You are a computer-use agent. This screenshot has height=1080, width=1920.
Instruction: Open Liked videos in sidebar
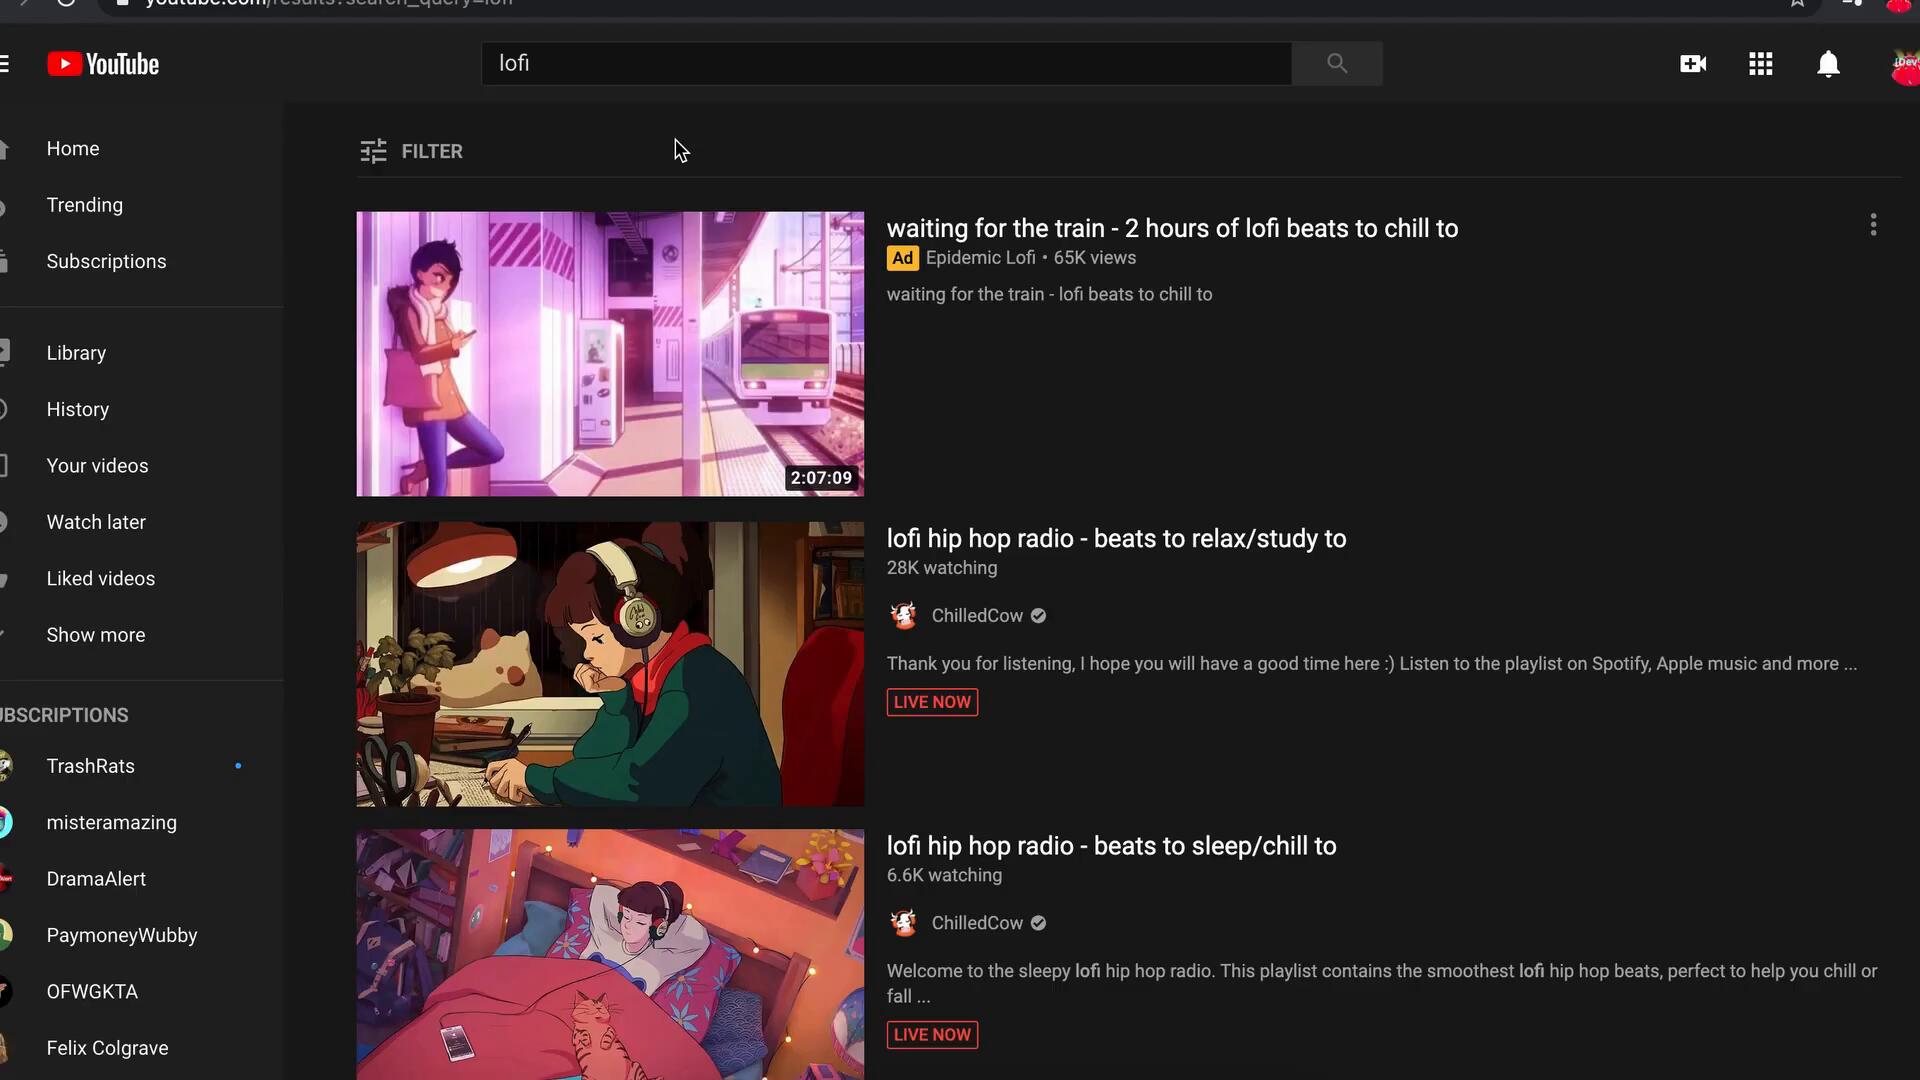101,579
